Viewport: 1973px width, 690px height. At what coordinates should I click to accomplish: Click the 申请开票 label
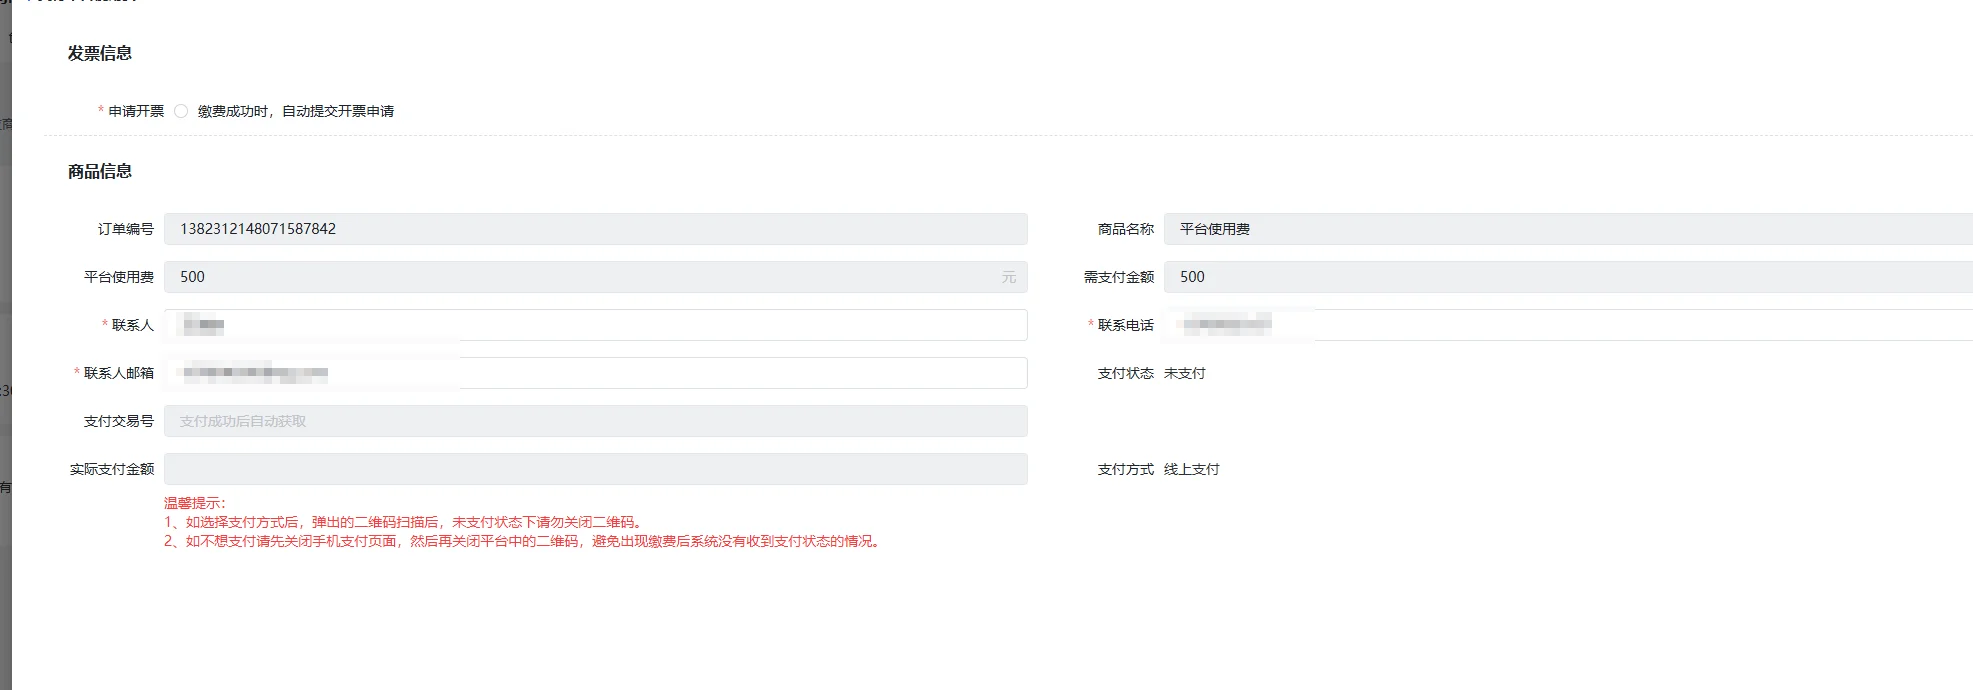coord(136,111)
